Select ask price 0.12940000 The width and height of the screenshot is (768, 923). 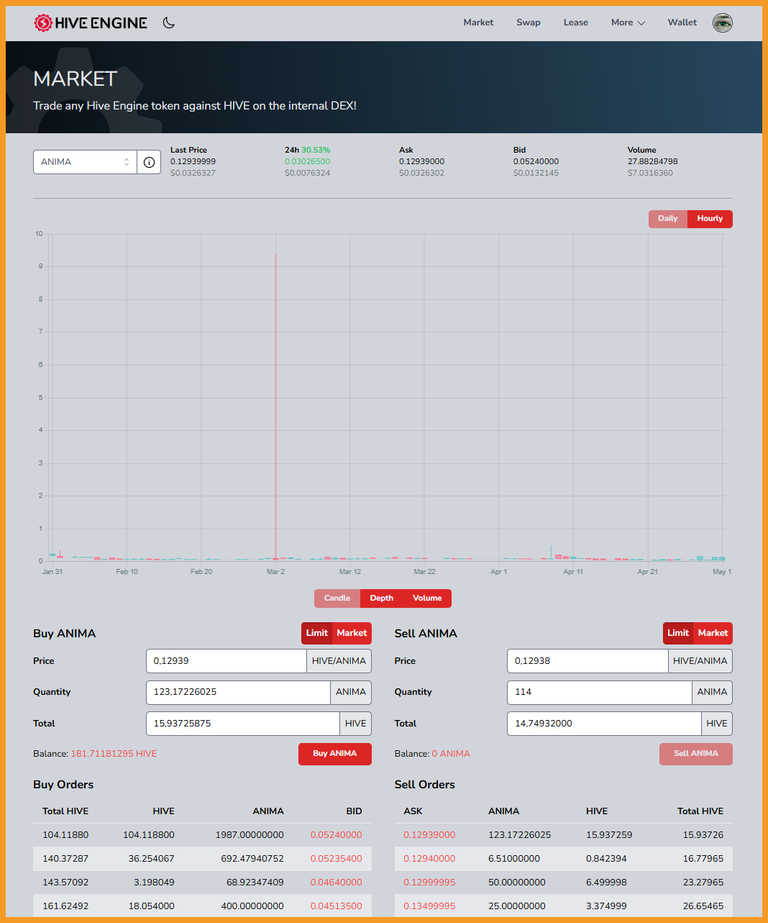tap(429, 859)
